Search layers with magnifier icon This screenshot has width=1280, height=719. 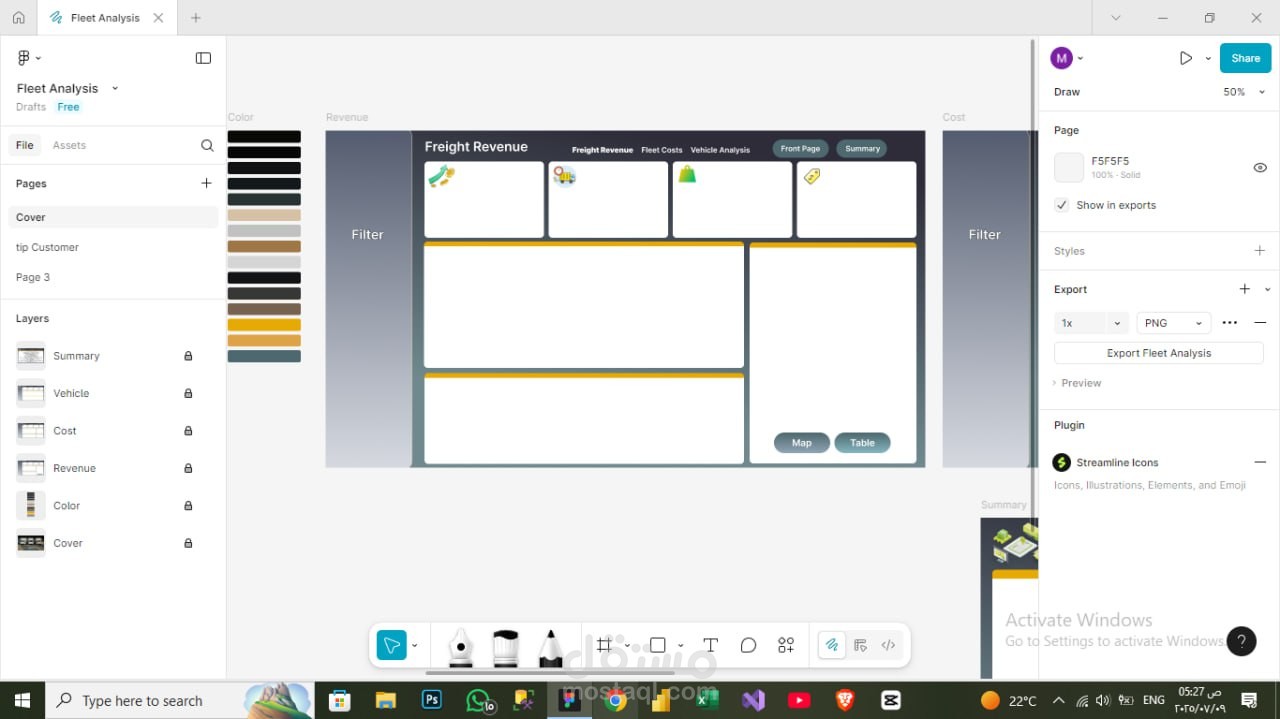pos(207,145)
